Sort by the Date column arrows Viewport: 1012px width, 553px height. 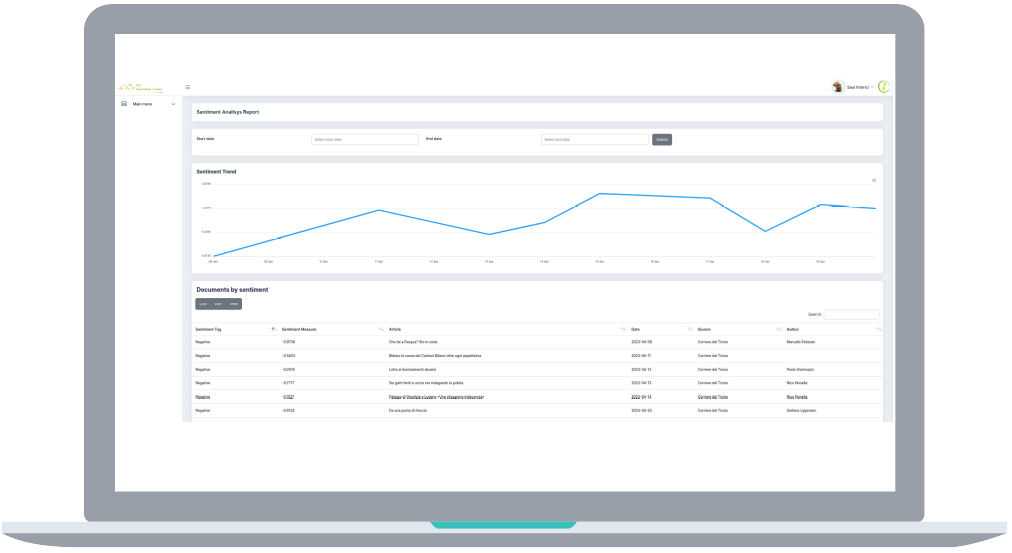click(x=690, y=330)
